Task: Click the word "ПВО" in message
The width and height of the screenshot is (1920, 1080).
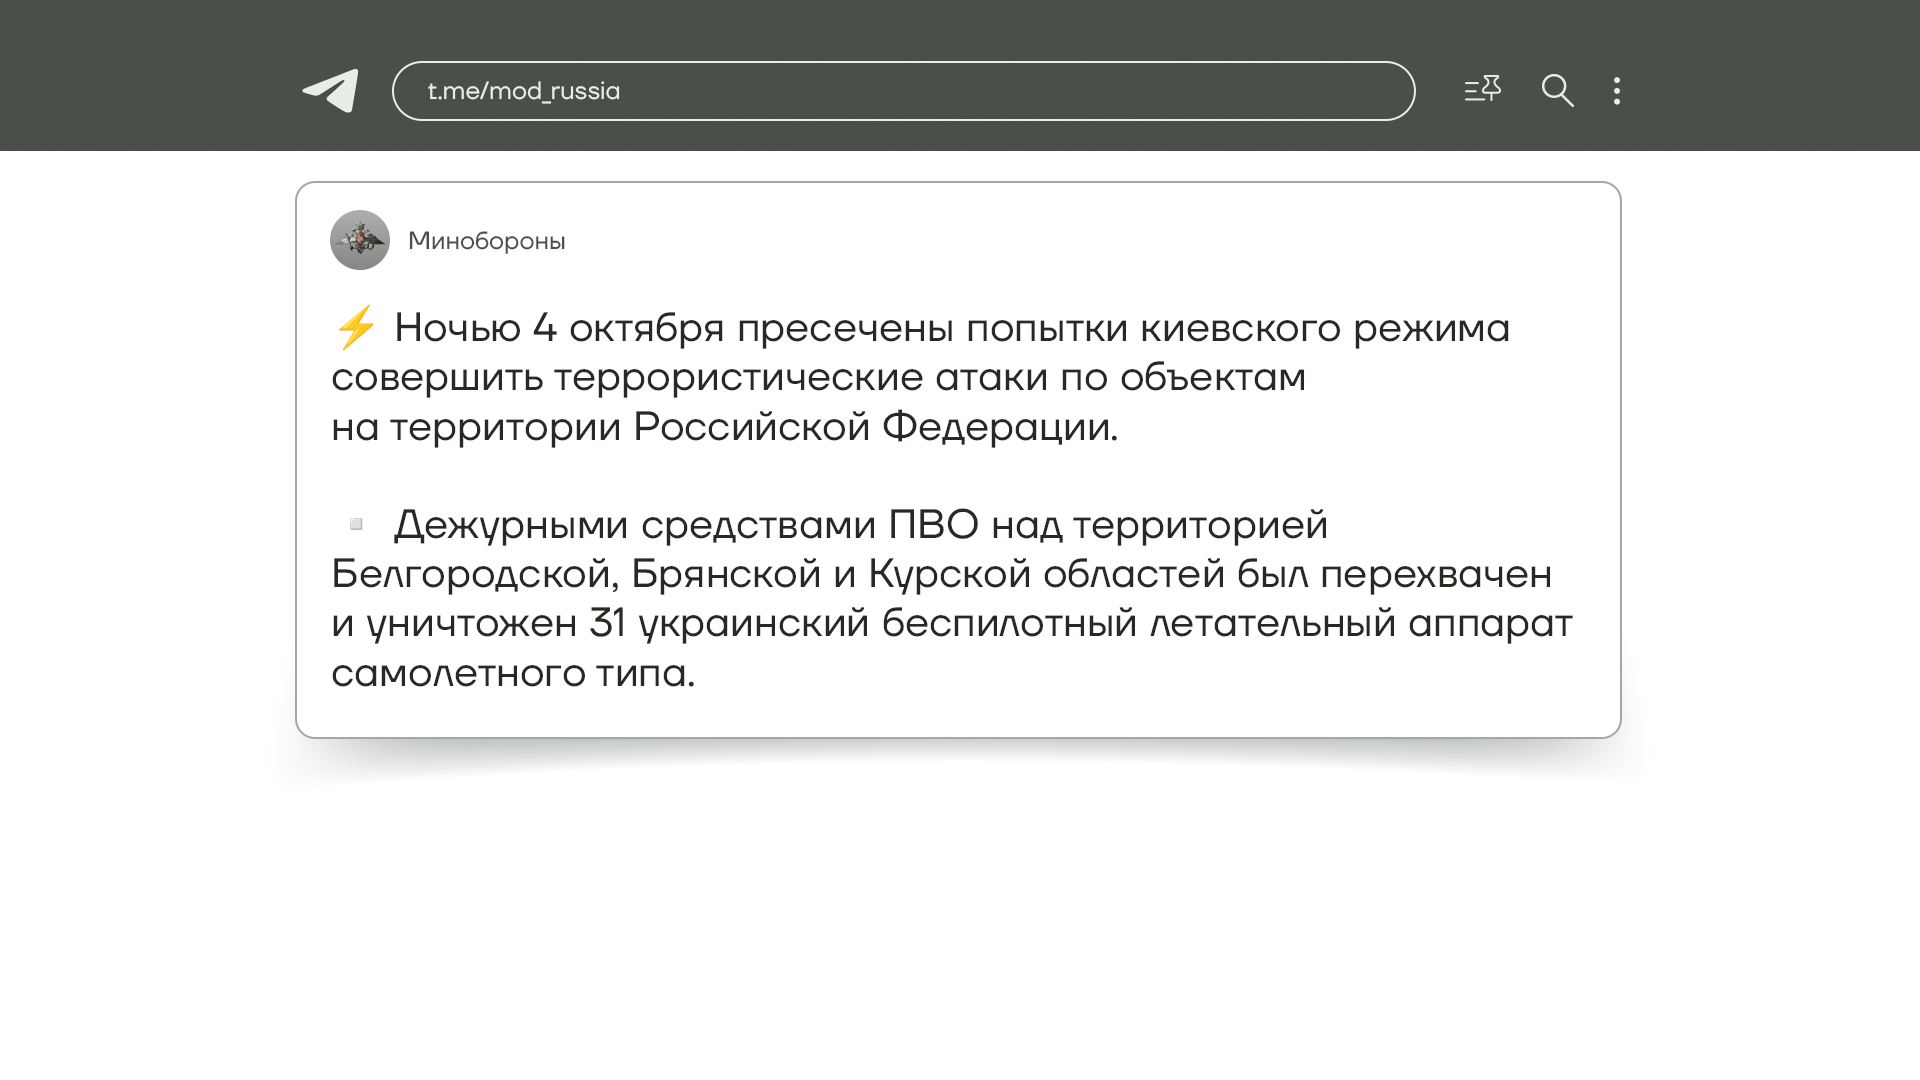Action: 933,525
